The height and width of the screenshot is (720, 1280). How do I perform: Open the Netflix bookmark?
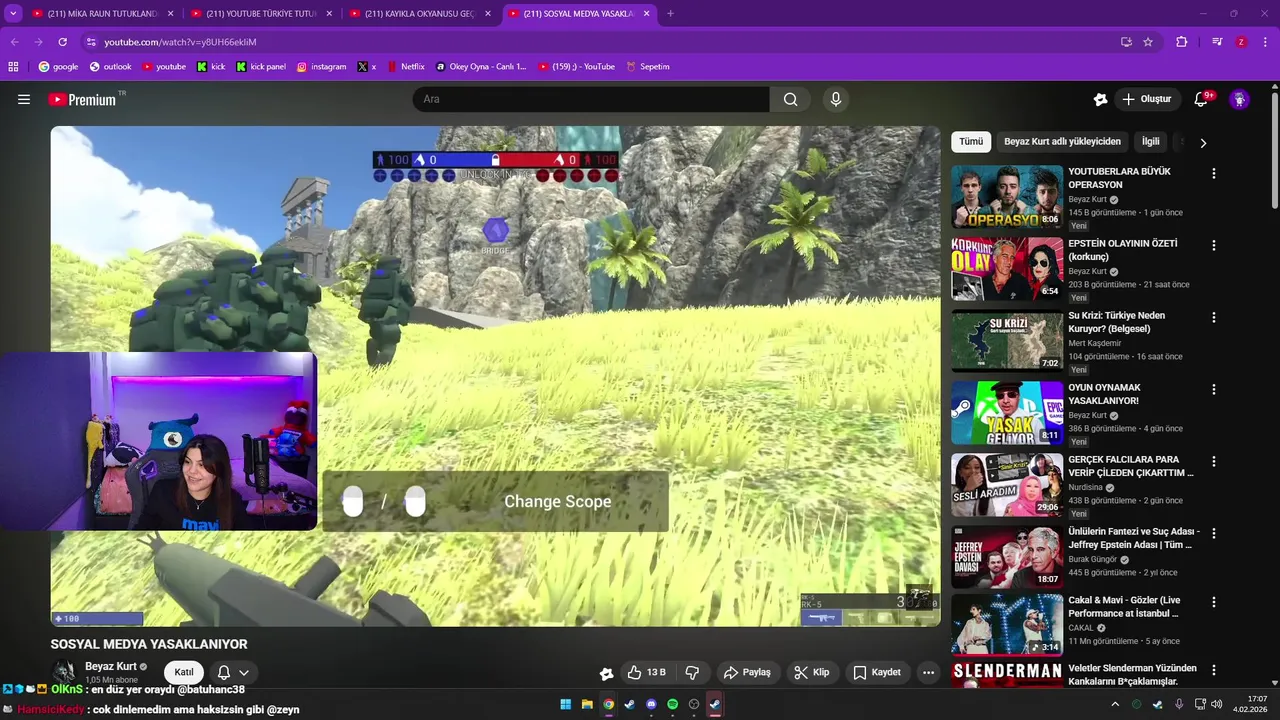(x=406, y=67)
